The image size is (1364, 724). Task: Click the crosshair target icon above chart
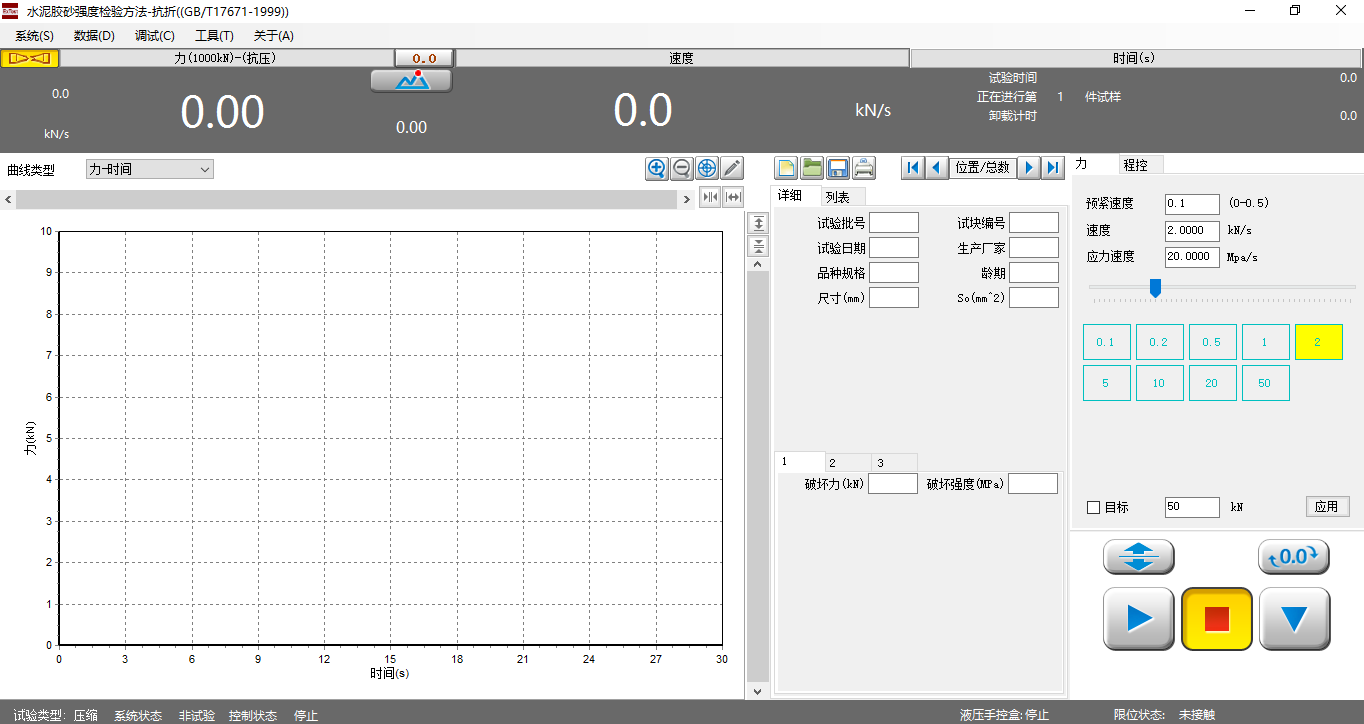[707, 169]
